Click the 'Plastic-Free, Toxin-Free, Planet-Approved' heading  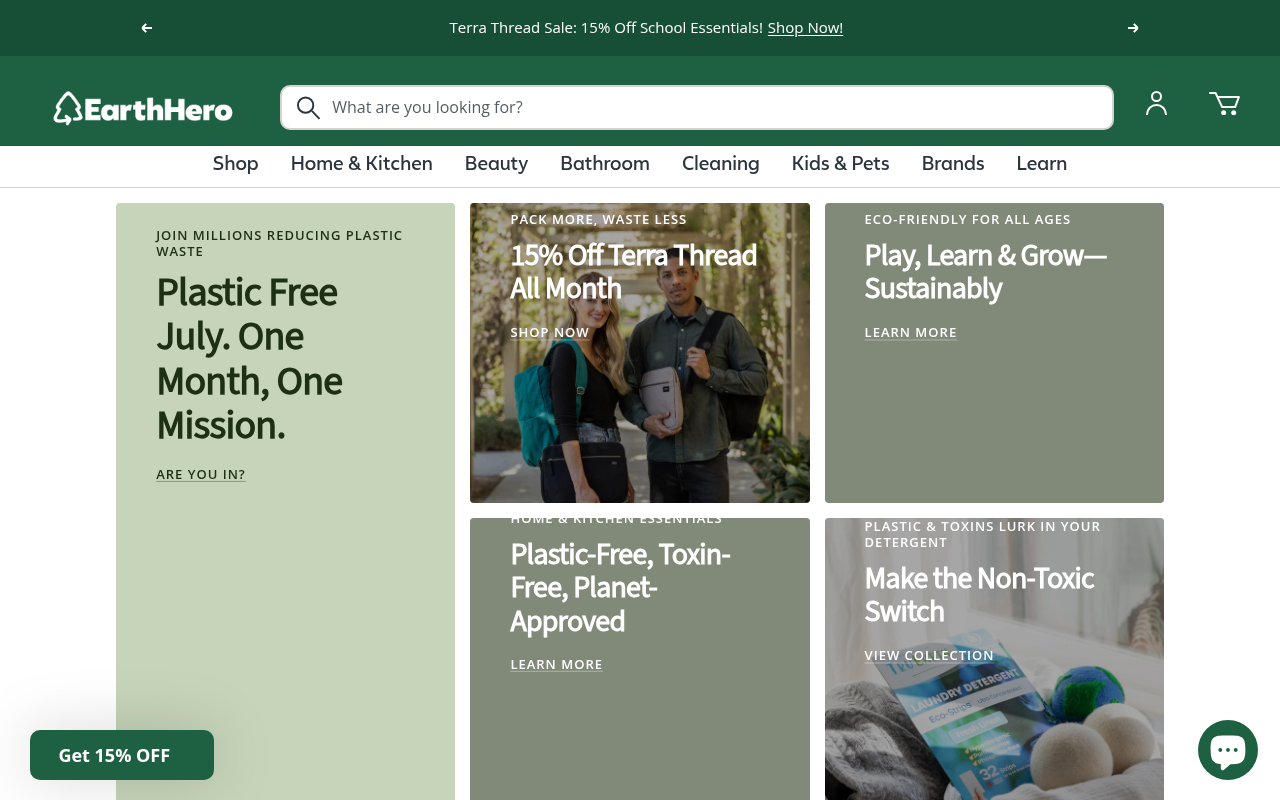click(621, 588)
